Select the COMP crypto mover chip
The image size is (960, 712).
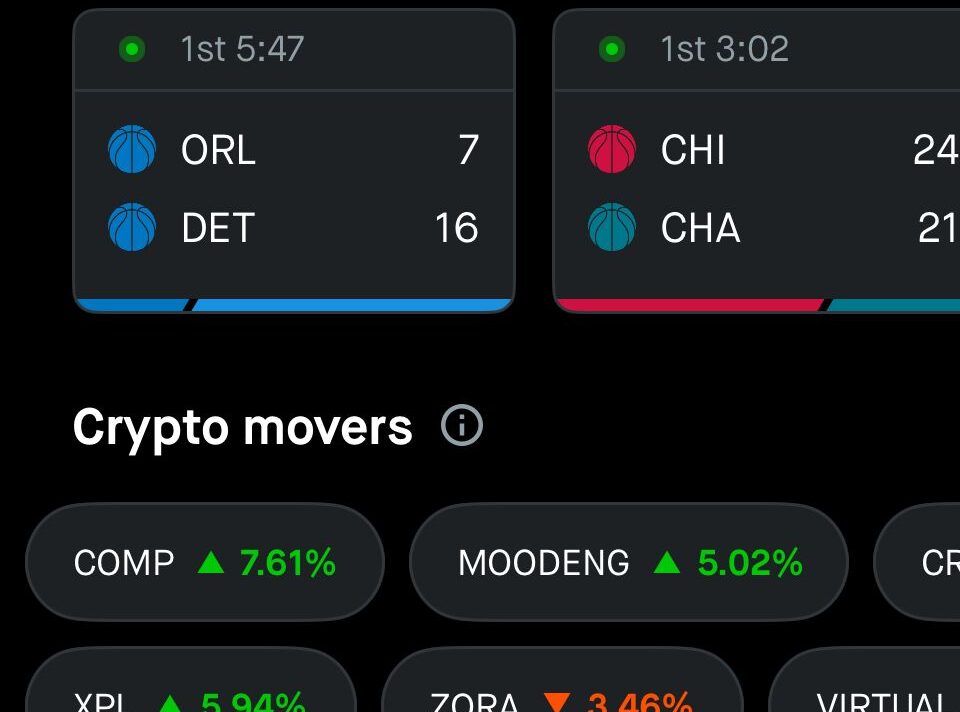click(204, 562)
